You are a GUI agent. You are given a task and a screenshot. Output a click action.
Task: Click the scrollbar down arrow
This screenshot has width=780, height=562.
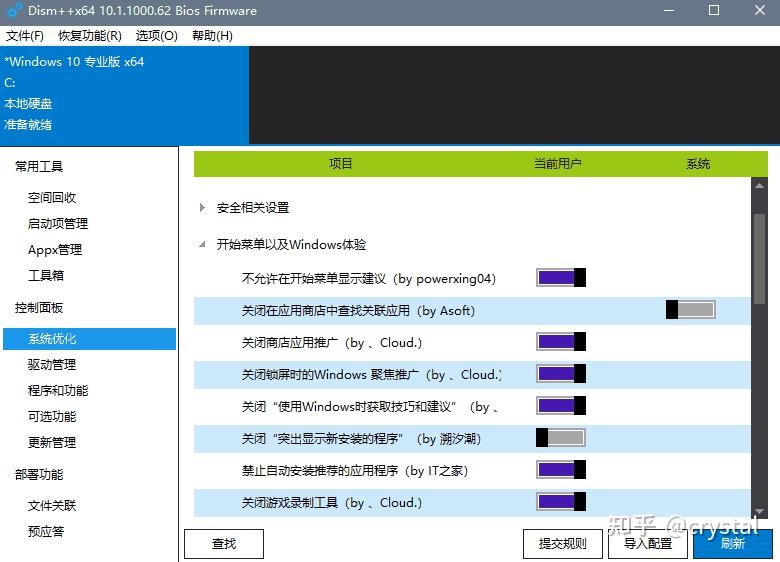click(759, 511)
